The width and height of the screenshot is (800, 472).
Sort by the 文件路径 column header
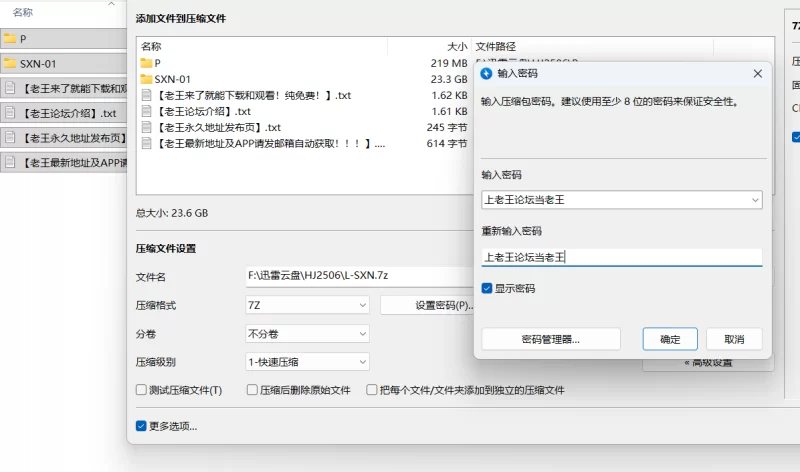point(496,46)
